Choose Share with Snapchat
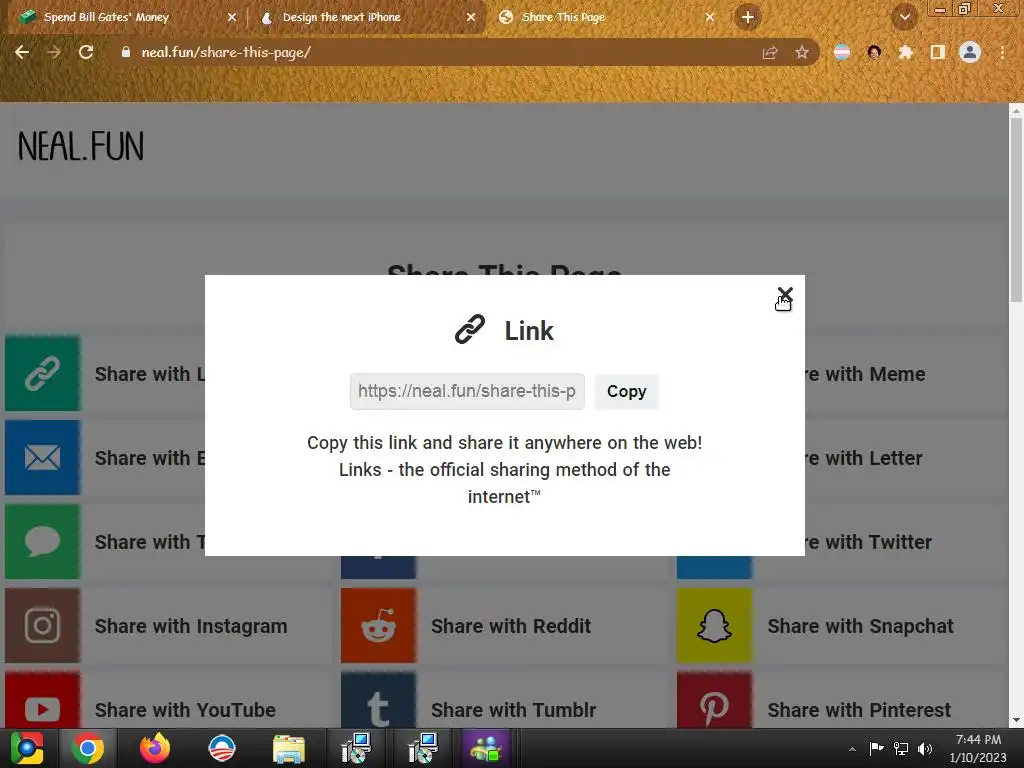The image size is (1024, 768). [860, 626]
